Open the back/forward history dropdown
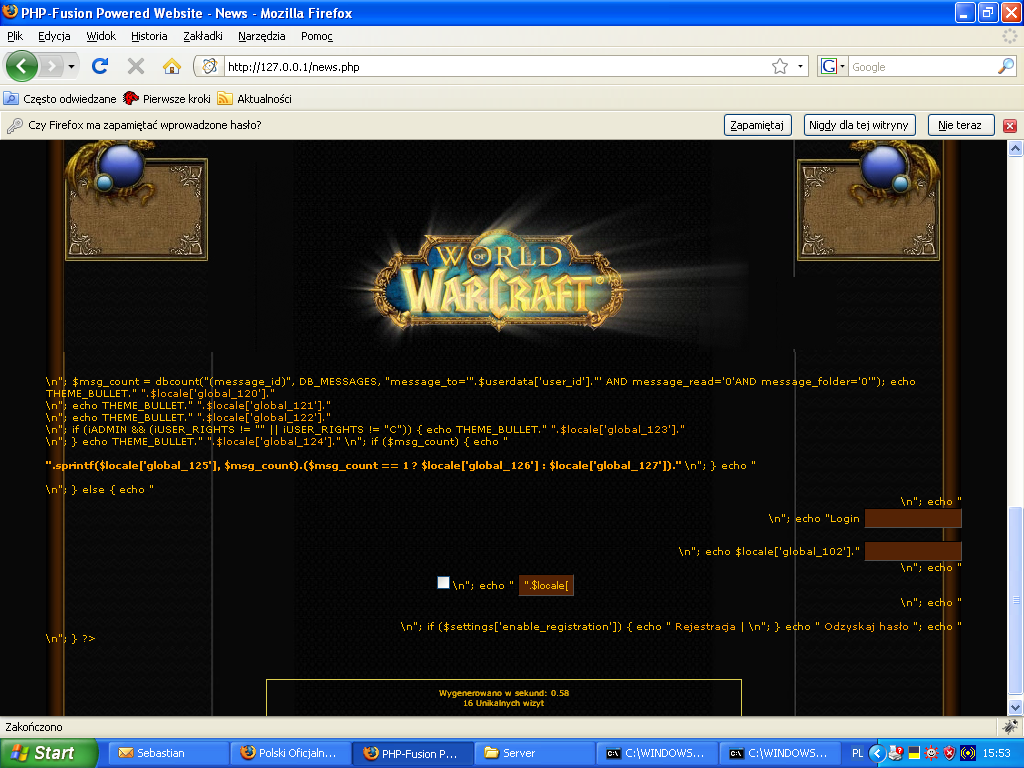This screenshot has width=1024, height=768. 70,67
